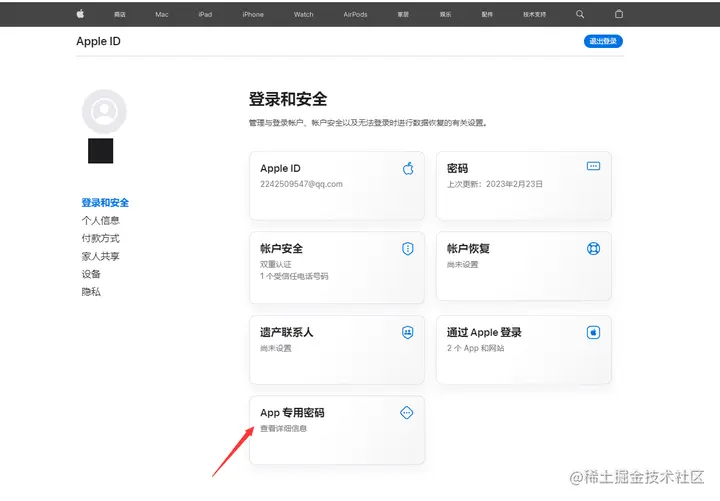Open iPad in the navigation bar

(x=205, y=15)
